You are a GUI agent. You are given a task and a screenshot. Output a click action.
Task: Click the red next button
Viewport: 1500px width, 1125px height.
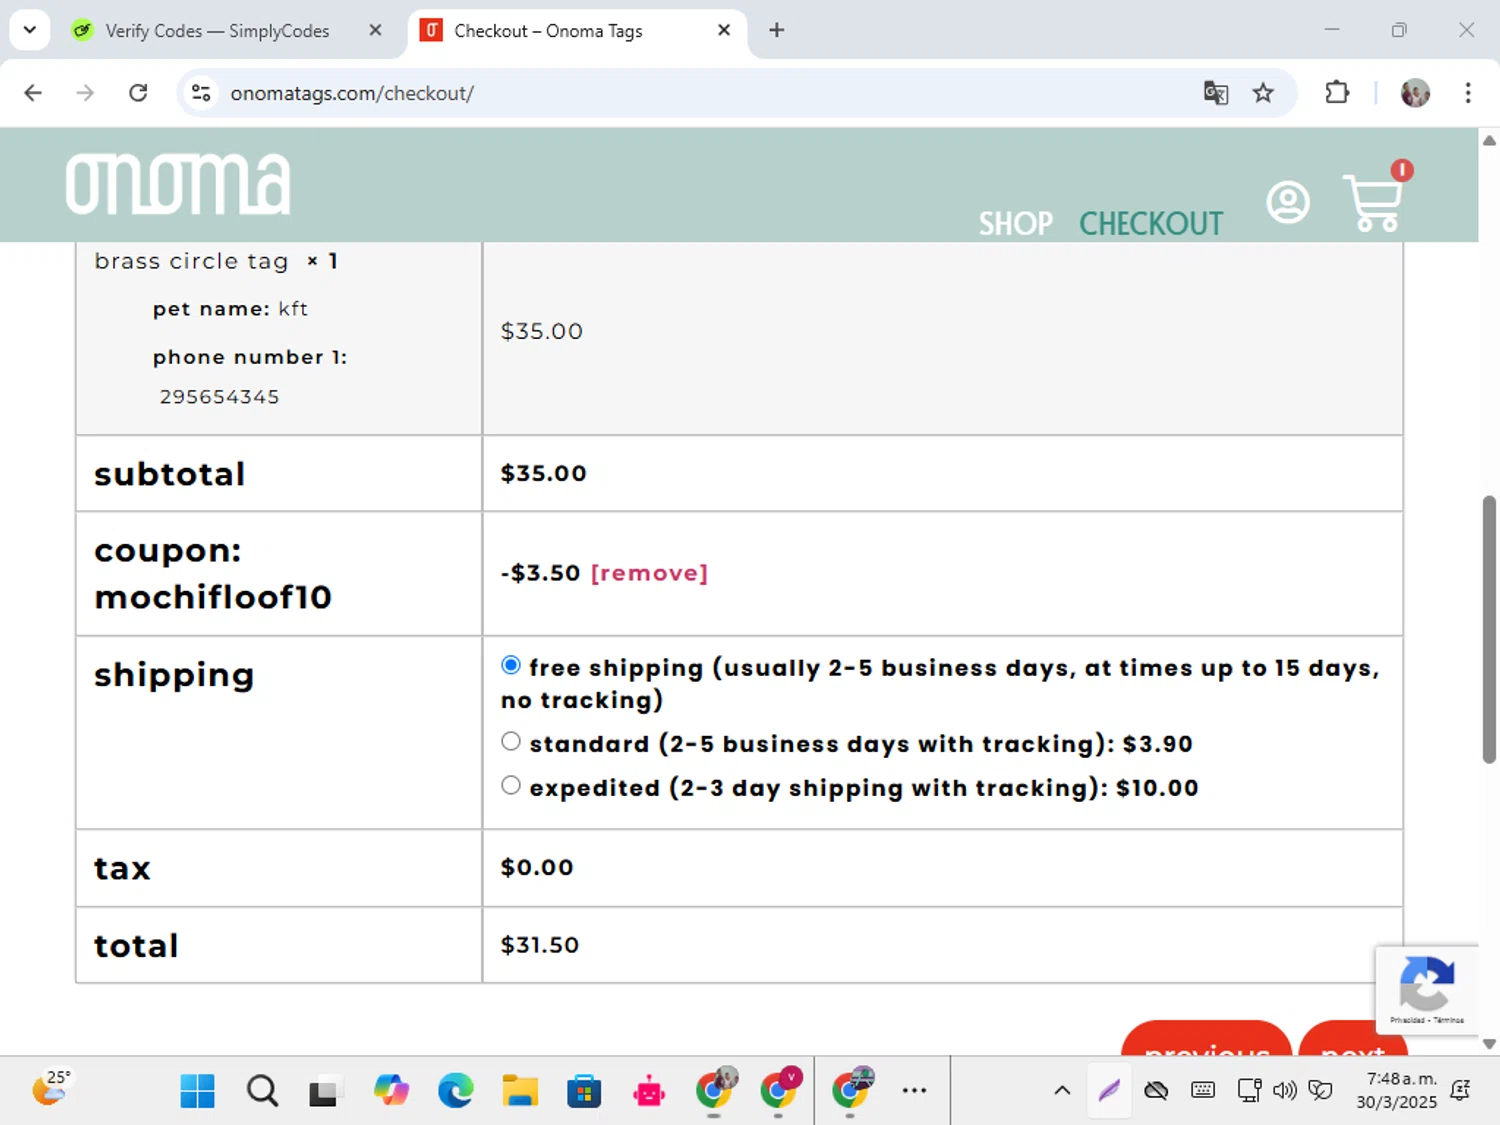pyautogui.click(x=1353, y=1039)
